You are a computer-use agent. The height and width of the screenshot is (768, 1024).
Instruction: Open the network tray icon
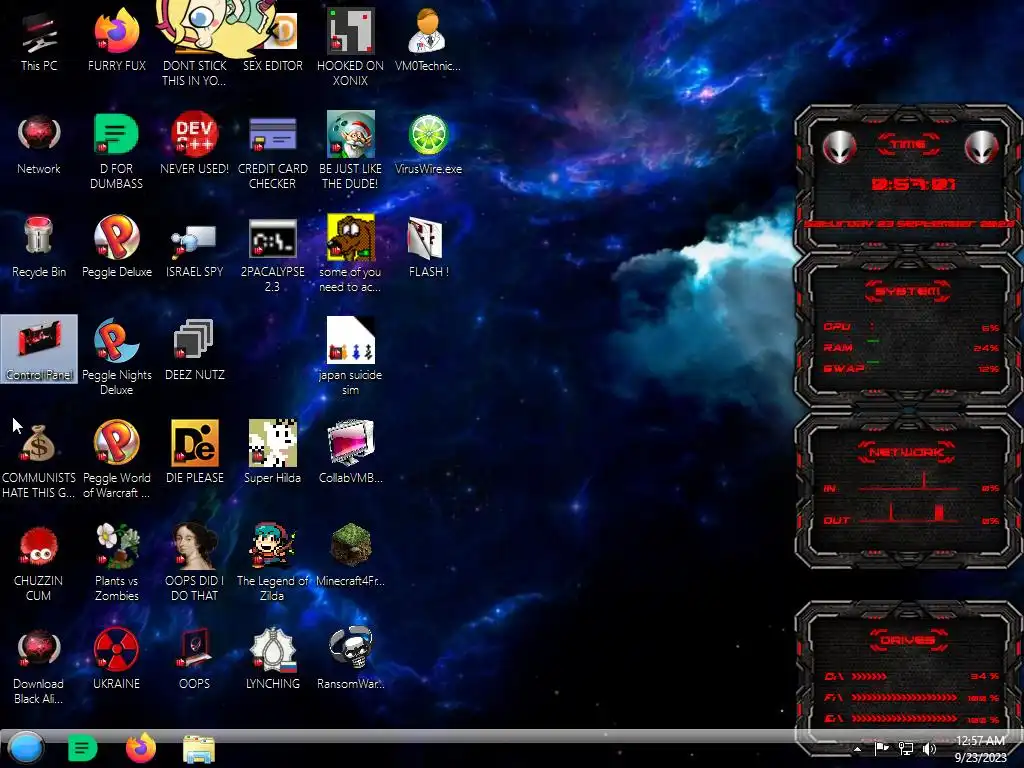pyautogui.click(x=906, y=749)
